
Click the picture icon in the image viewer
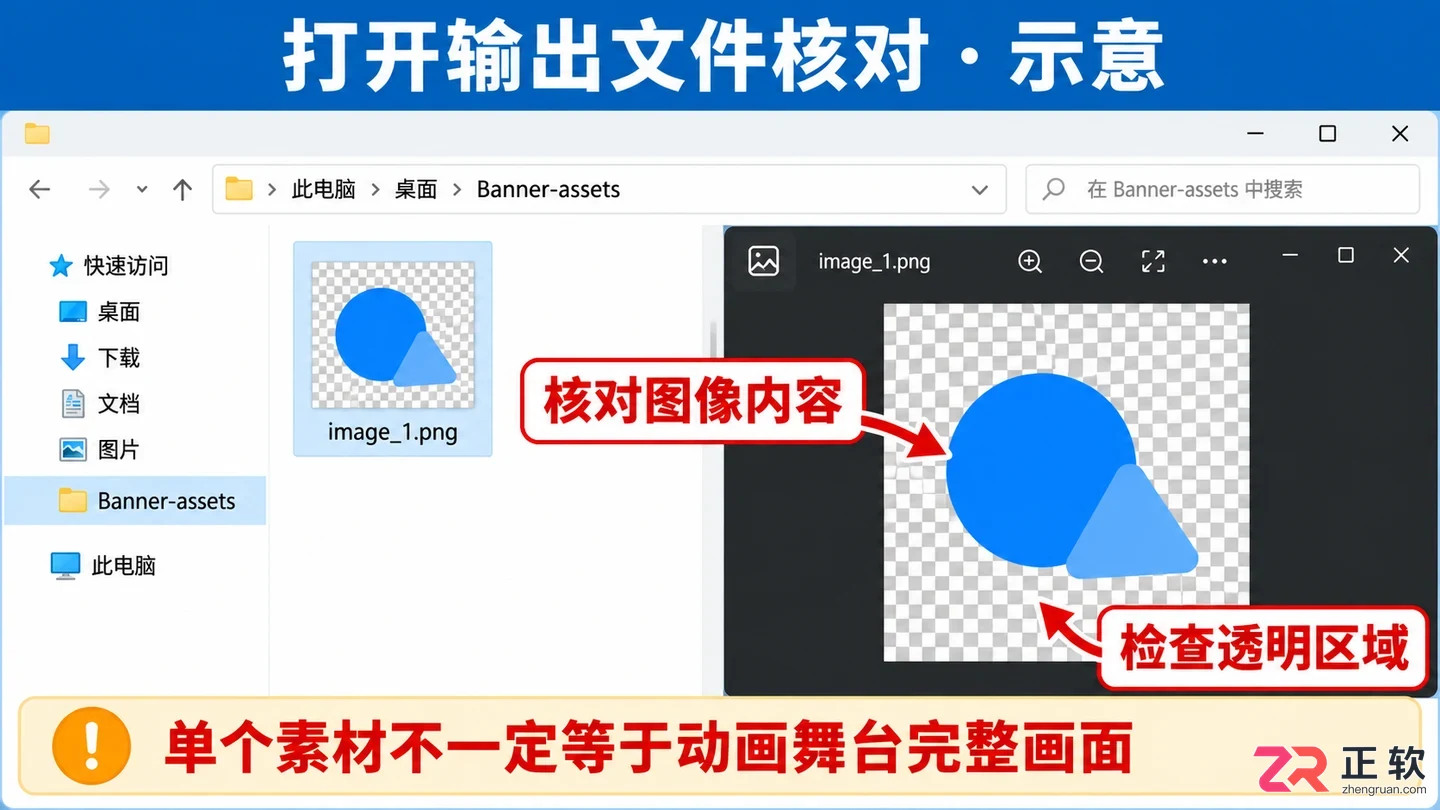point(764,261)
